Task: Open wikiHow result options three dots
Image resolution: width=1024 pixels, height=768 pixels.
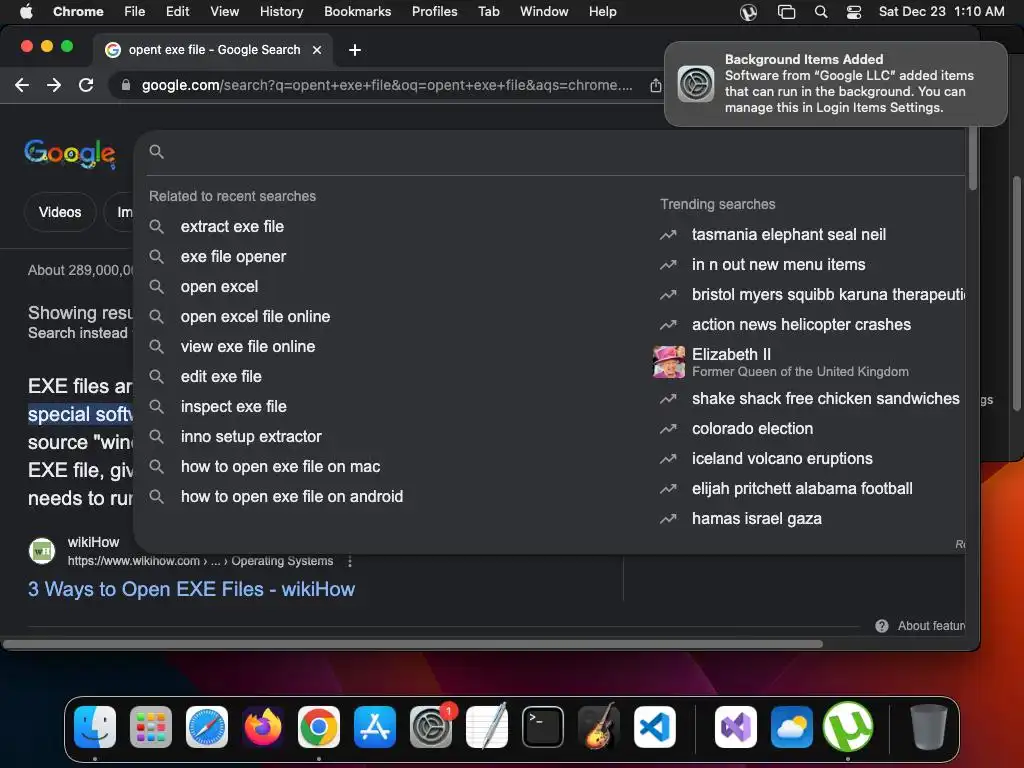Action: point(350,561)
